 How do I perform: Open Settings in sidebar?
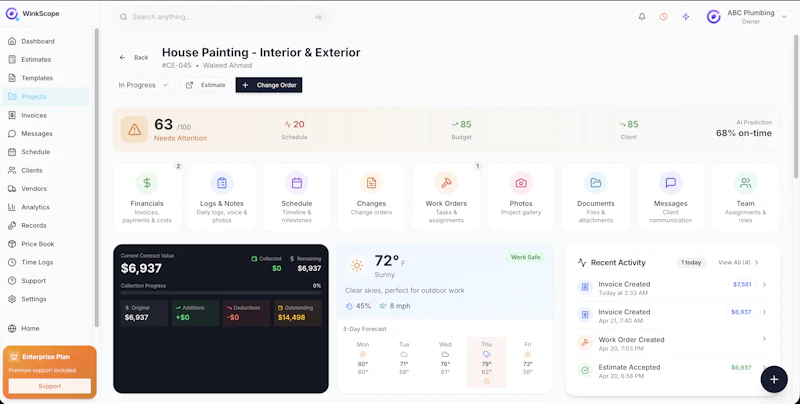tap(46, 299)
